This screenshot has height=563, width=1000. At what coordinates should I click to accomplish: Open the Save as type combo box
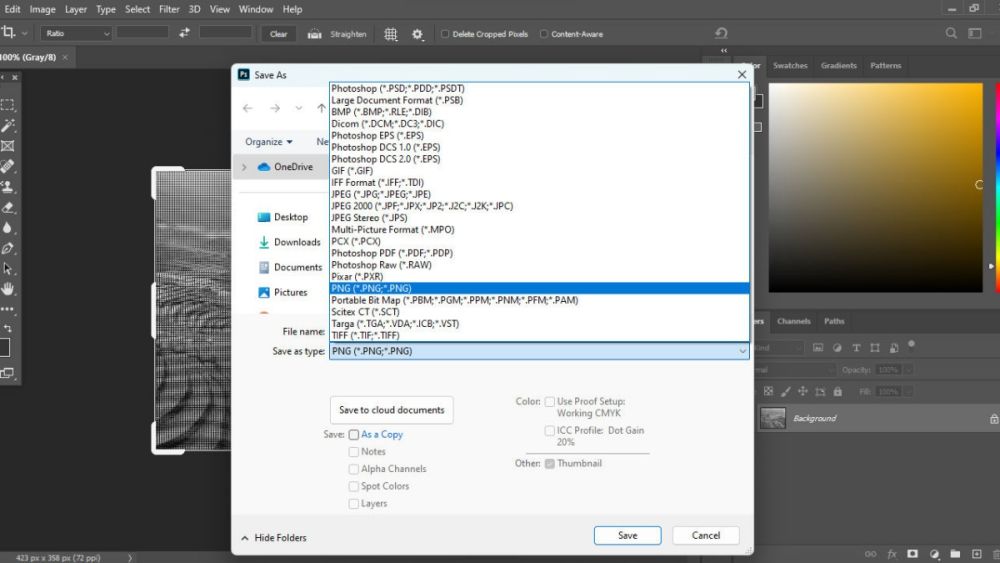pyautogui.click(x=539, y=351)
